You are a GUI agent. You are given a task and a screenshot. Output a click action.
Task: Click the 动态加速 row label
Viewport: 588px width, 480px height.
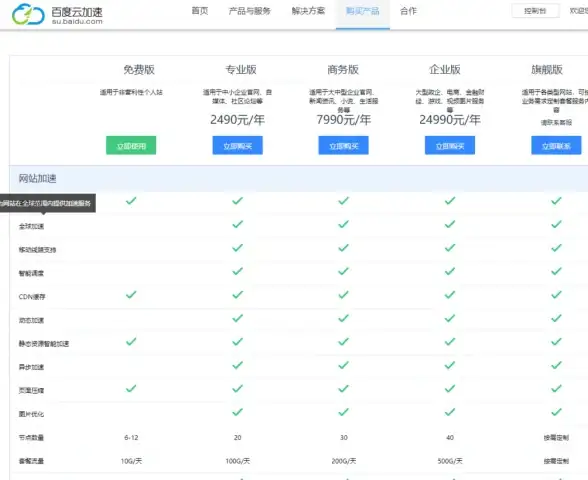pos(32,320)
